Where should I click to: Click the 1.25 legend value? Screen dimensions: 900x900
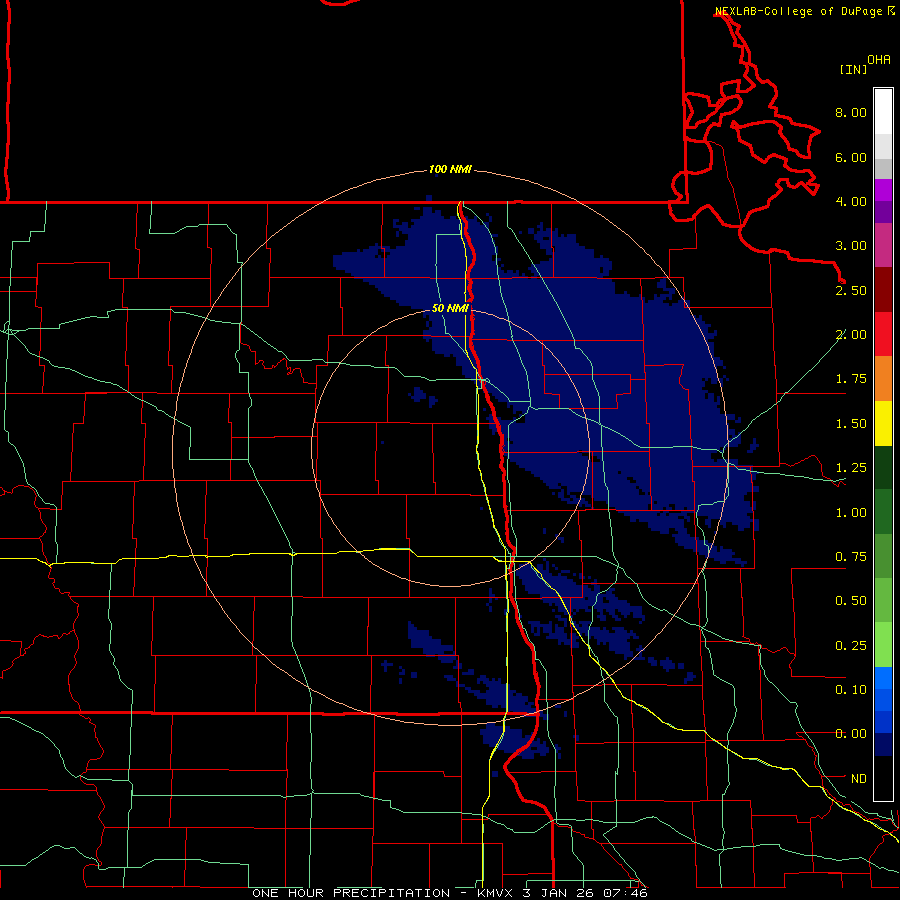click(851, 468)
